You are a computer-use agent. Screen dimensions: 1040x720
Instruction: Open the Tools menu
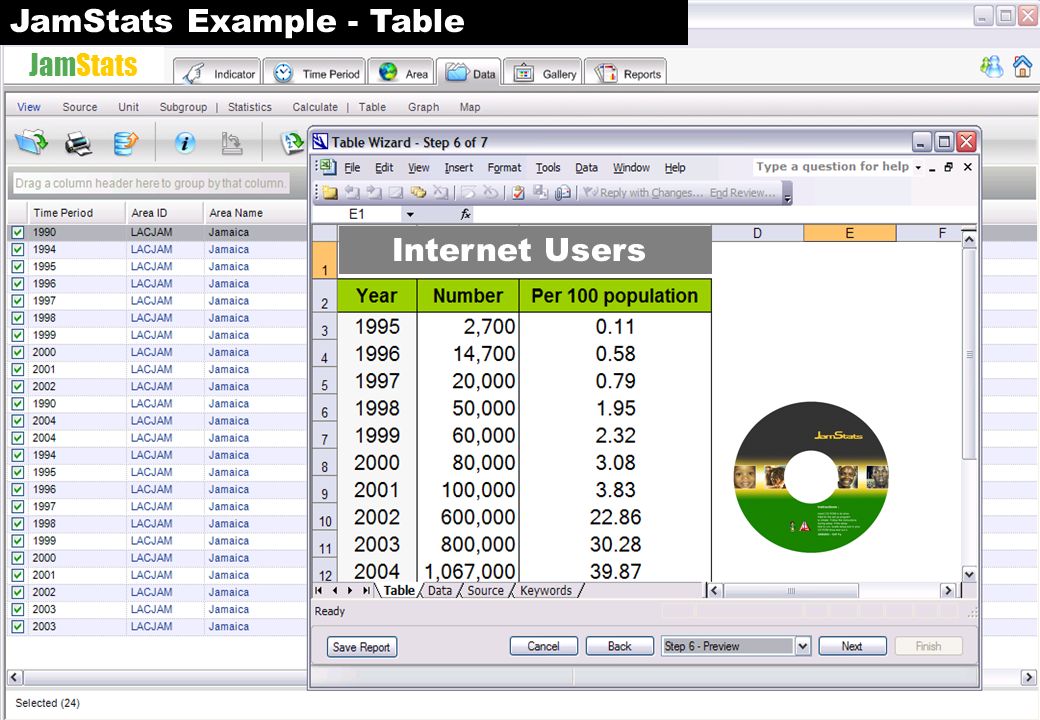click(x=548, y=168)
